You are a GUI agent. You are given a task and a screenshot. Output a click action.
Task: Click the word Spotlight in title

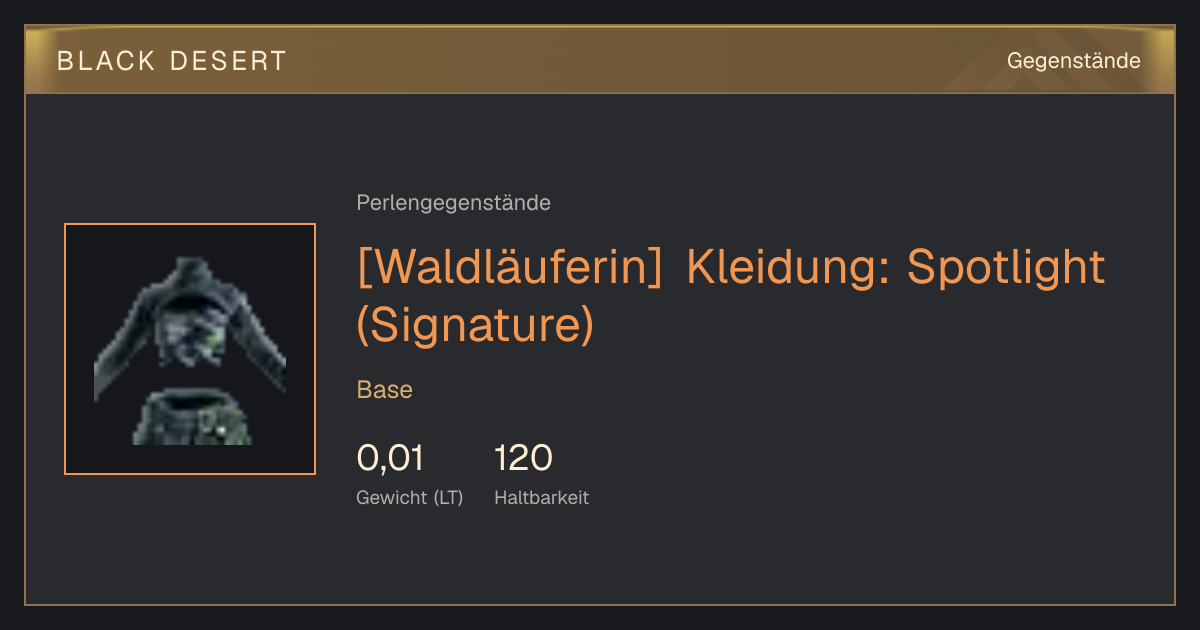click(x=1006, y=267)
